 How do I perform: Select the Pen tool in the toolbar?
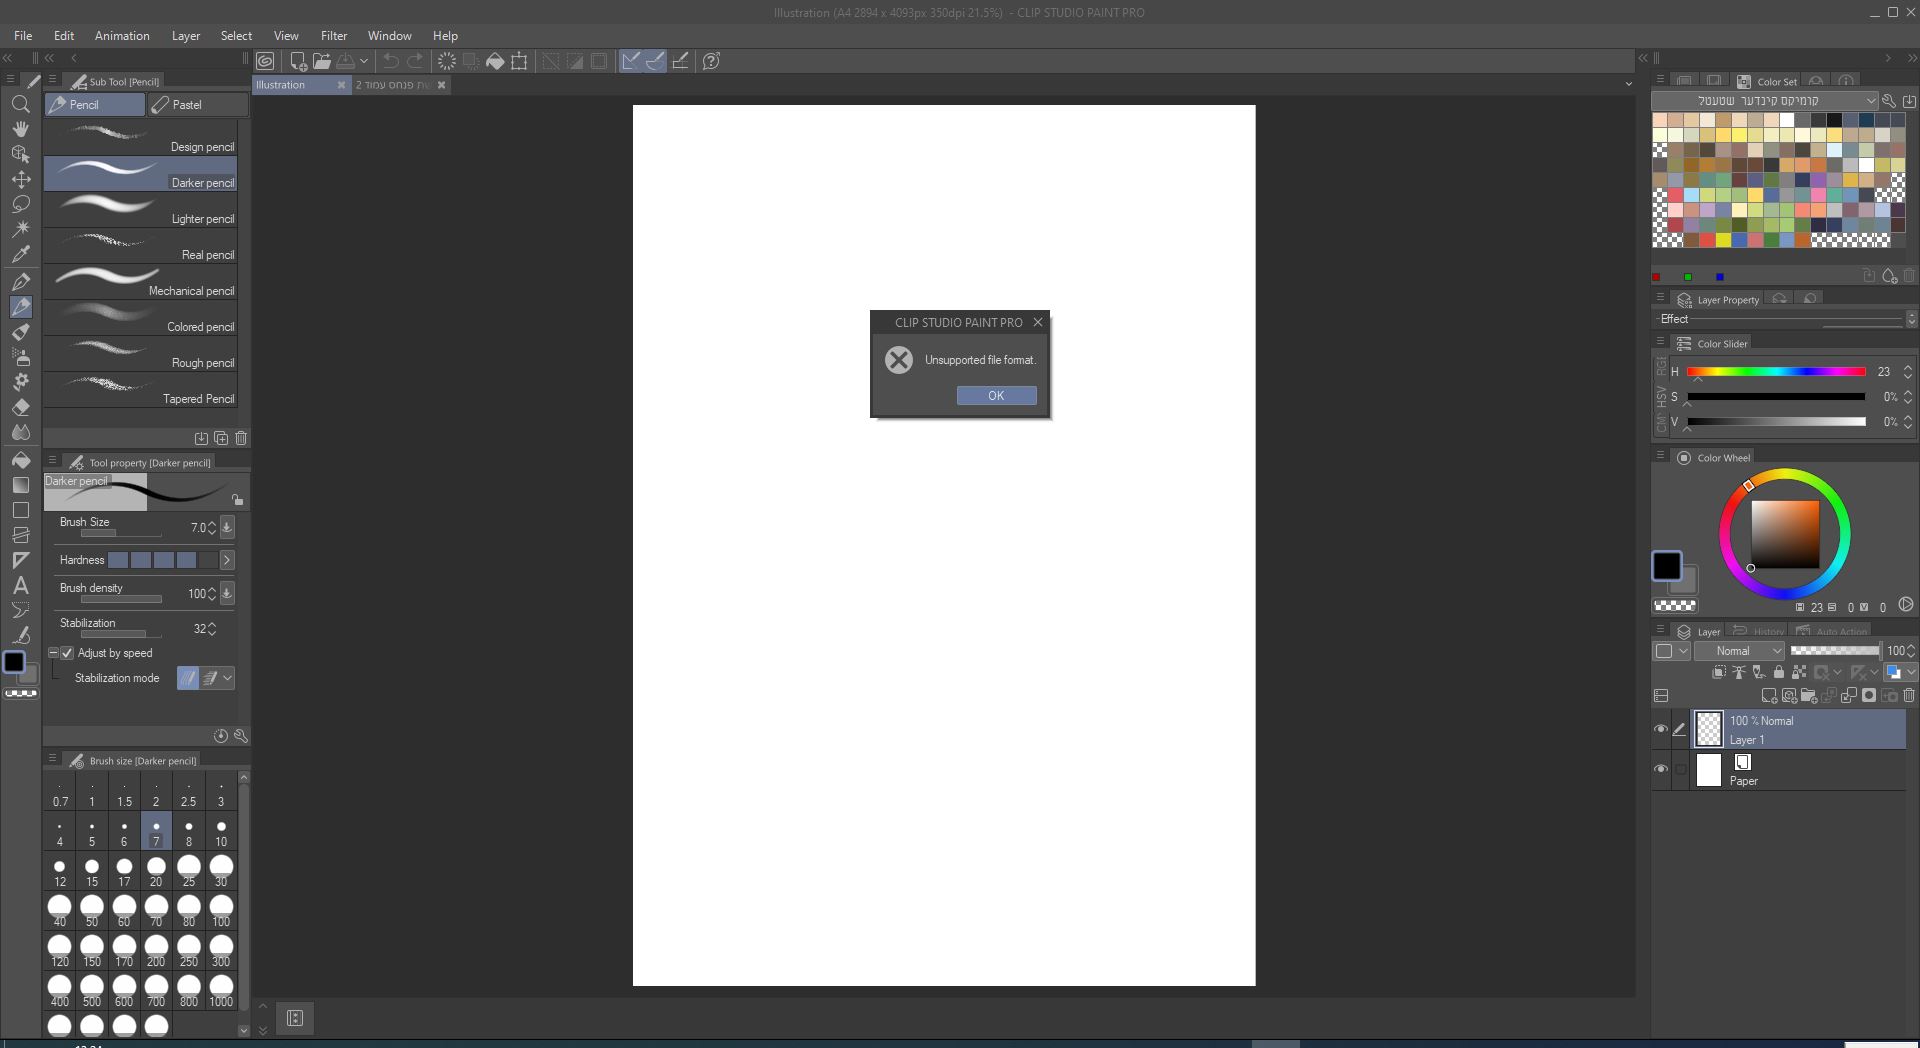[20, 281]
